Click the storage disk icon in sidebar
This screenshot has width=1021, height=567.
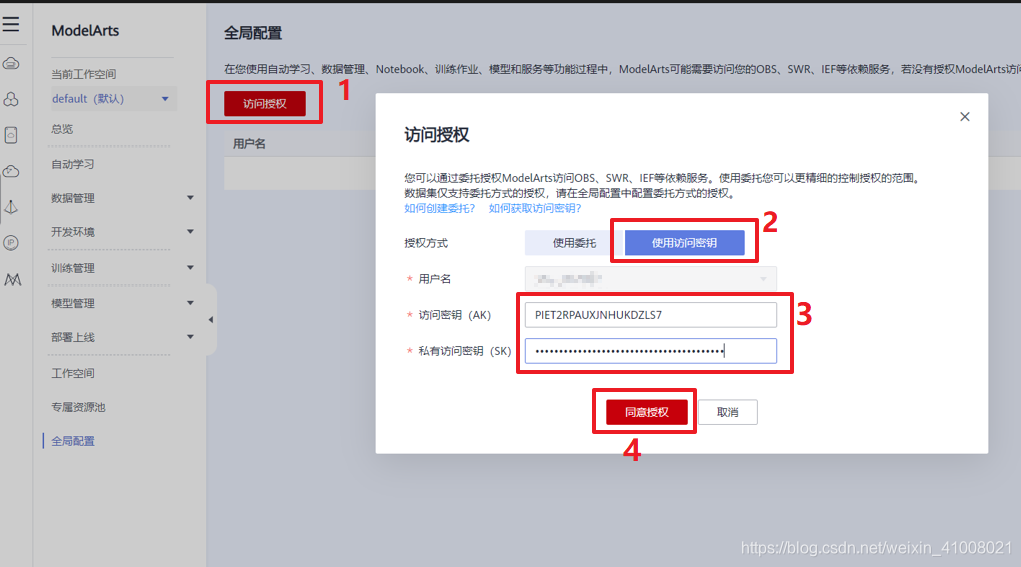point(11,135)
